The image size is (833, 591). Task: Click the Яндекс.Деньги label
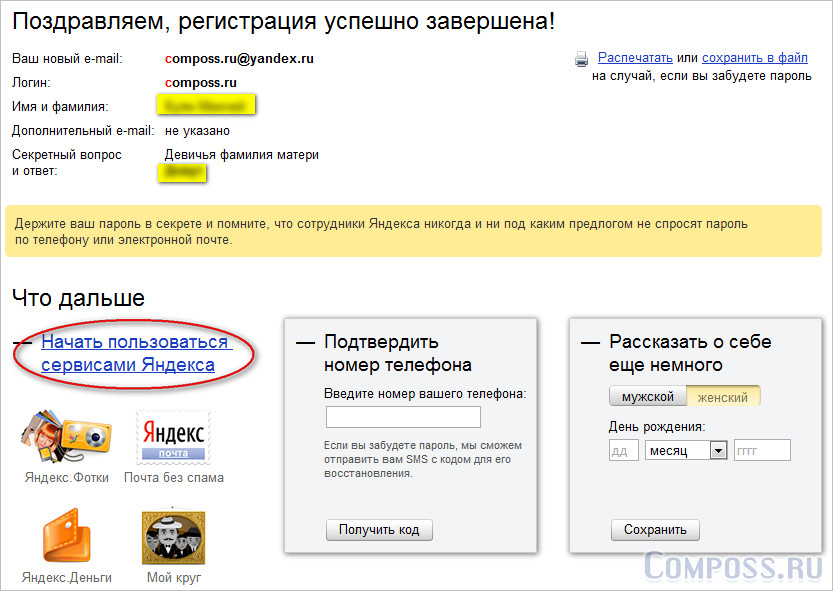click(x=67, y=578)
